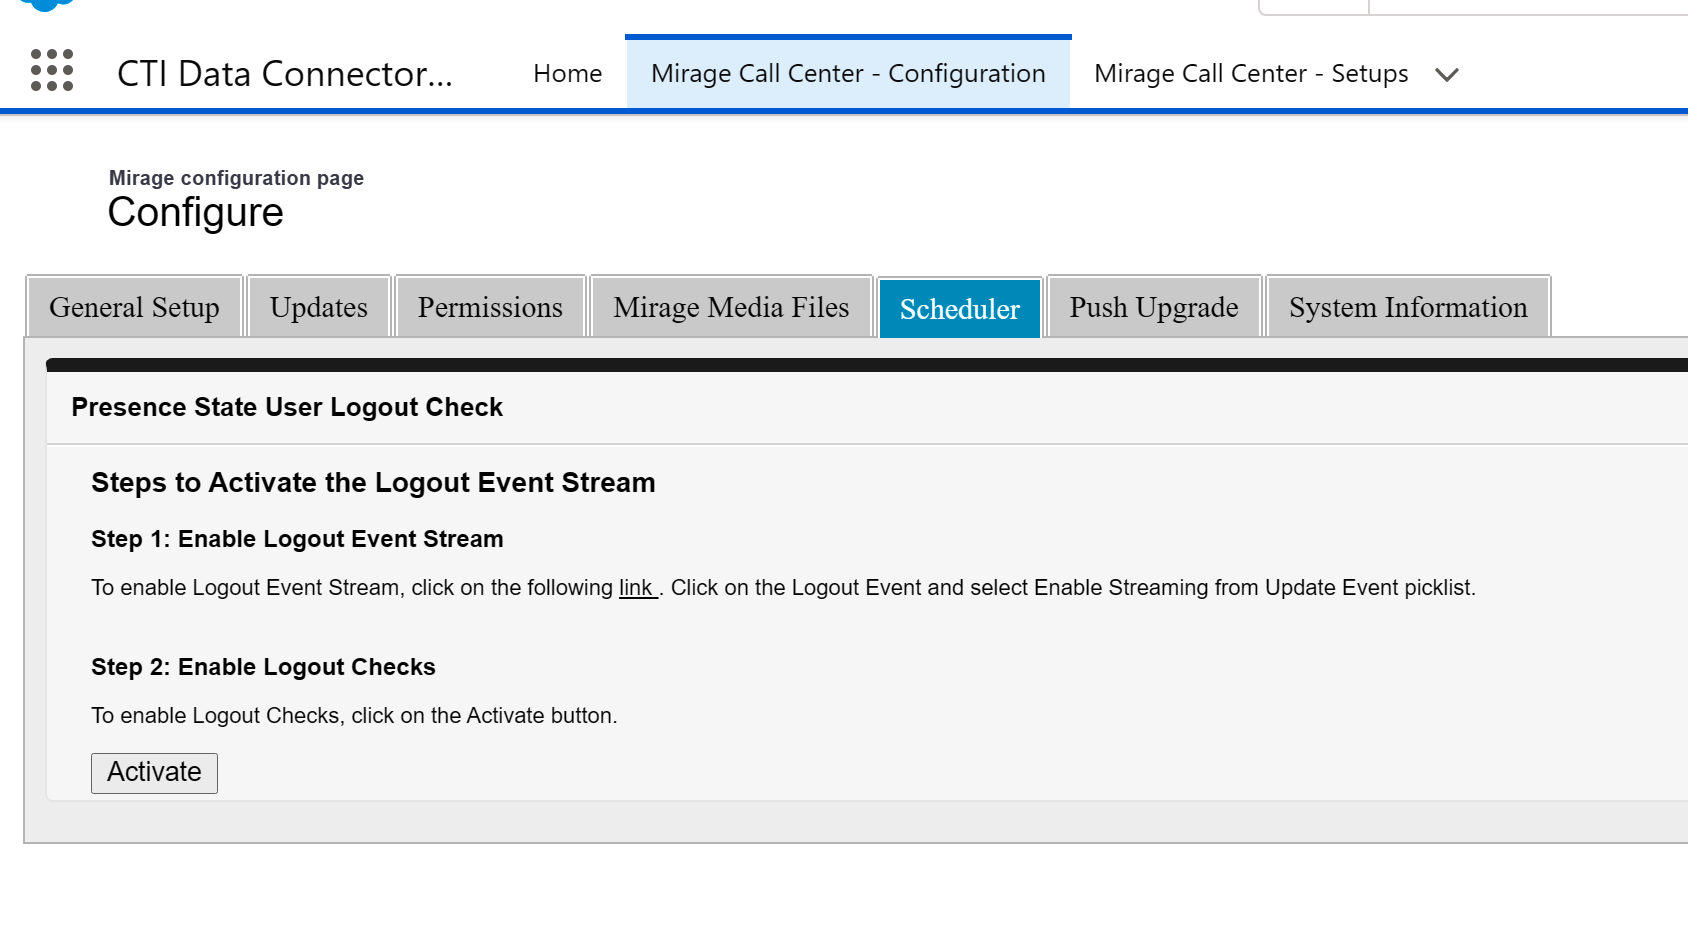The height and width of the screenshot is (928, 1688).
Task: Click the Activate button
Action: tap(154, 773)
